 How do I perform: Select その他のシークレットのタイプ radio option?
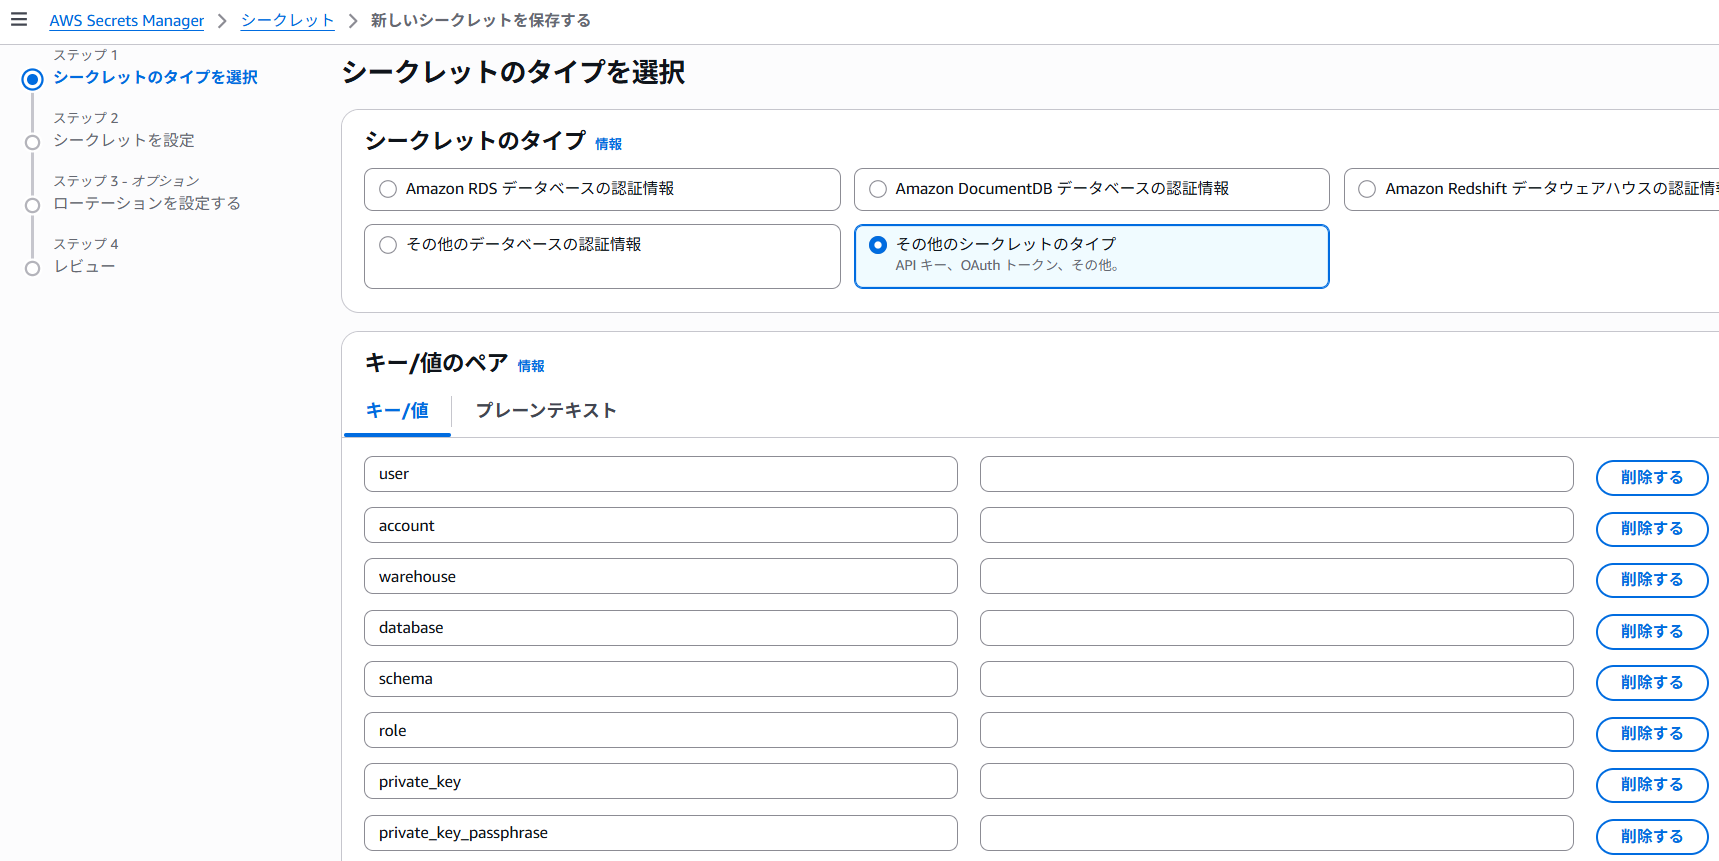pos(878,245)
